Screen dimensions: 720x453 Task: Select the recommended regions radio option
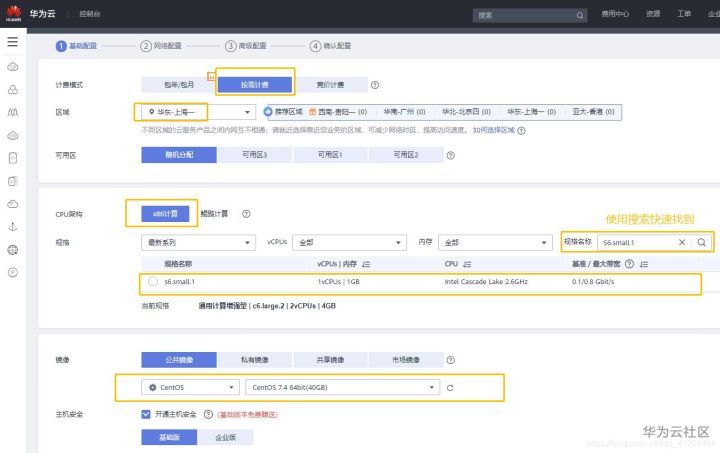(268, 112)
